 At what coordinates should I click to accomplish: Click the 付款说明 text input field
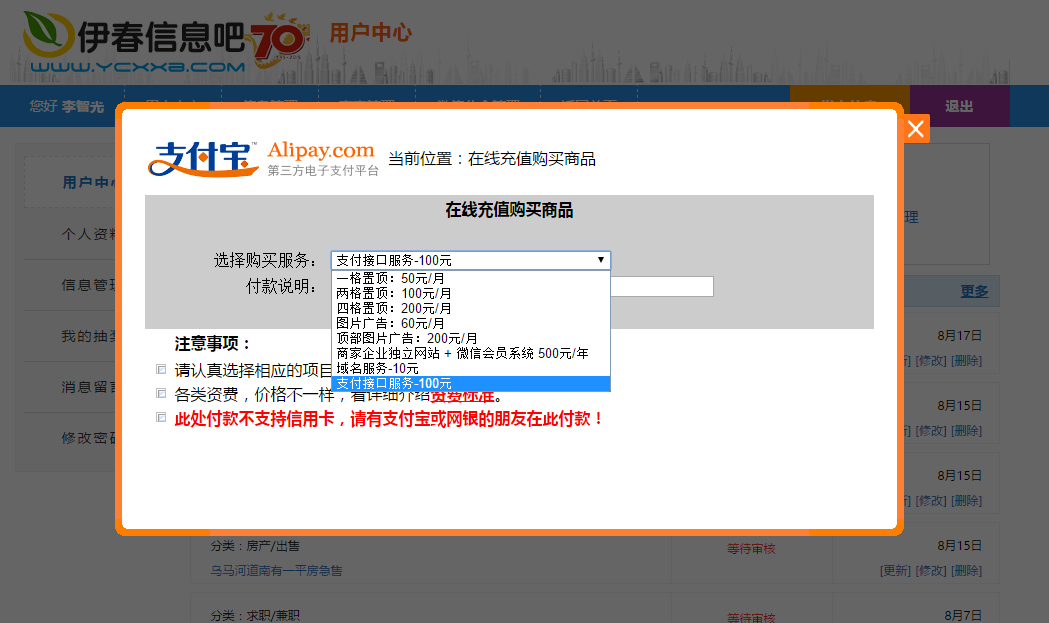661,287
